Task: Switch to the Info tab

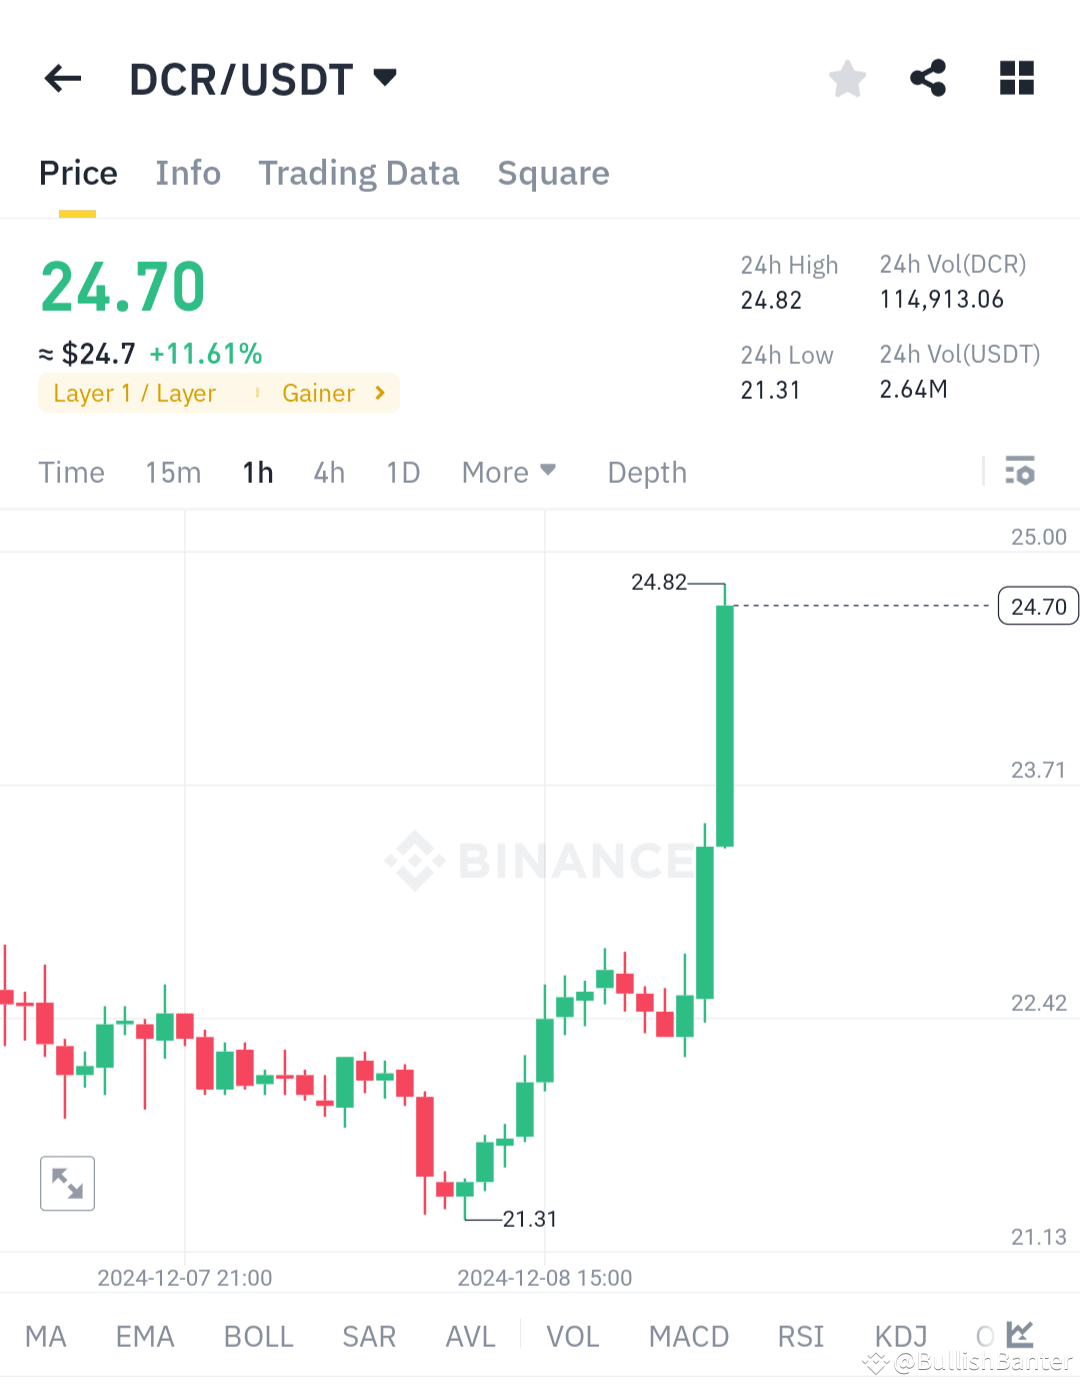Action: 188,172
